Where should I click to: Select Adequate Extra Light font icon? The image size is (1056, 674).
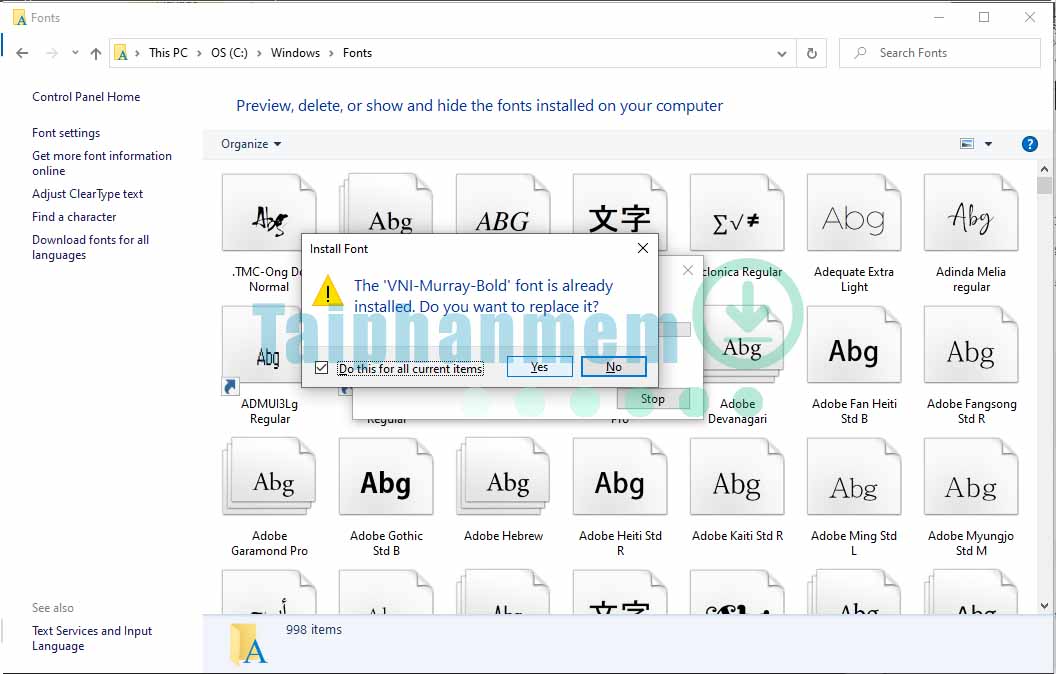click(854, 220)
